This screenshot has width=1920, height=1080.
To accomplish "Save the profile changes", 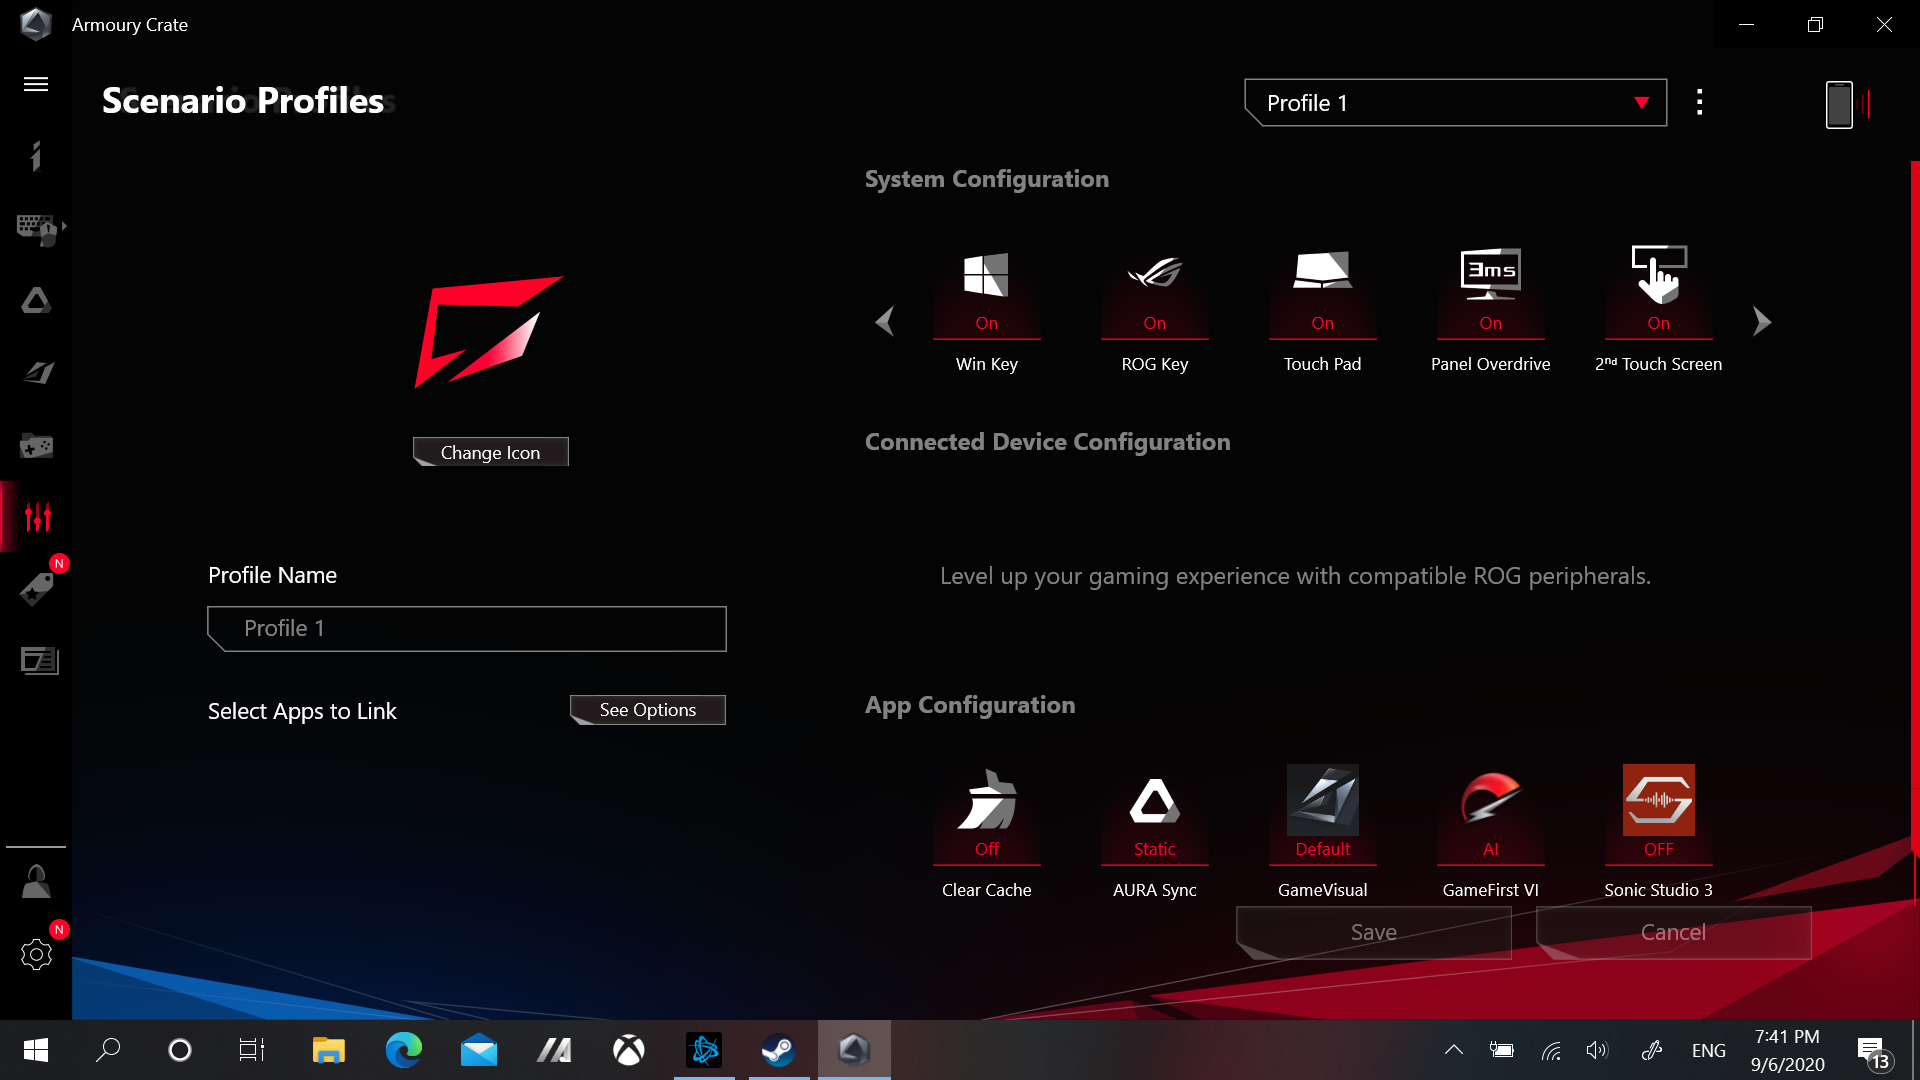I will pos(1373,932).
